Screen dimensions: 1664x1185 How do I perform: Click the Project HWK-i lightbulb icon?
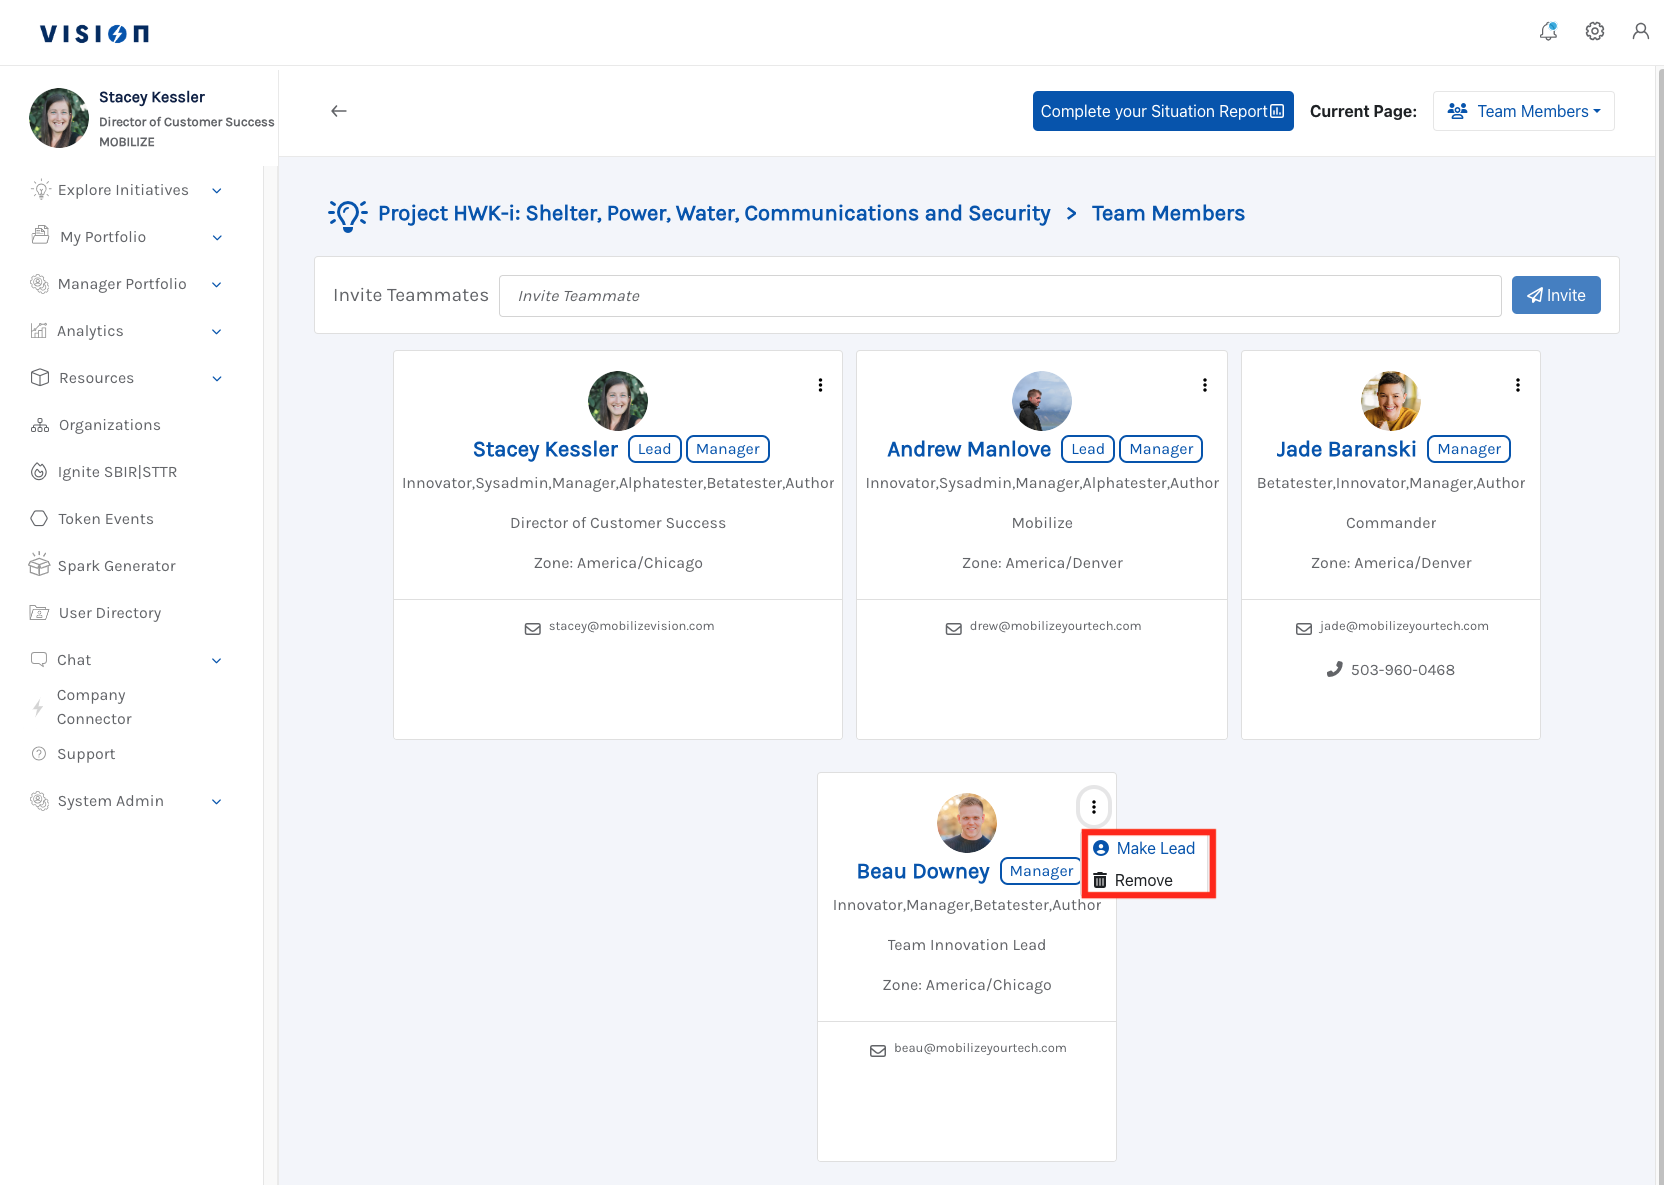click(x=347, y=214)
